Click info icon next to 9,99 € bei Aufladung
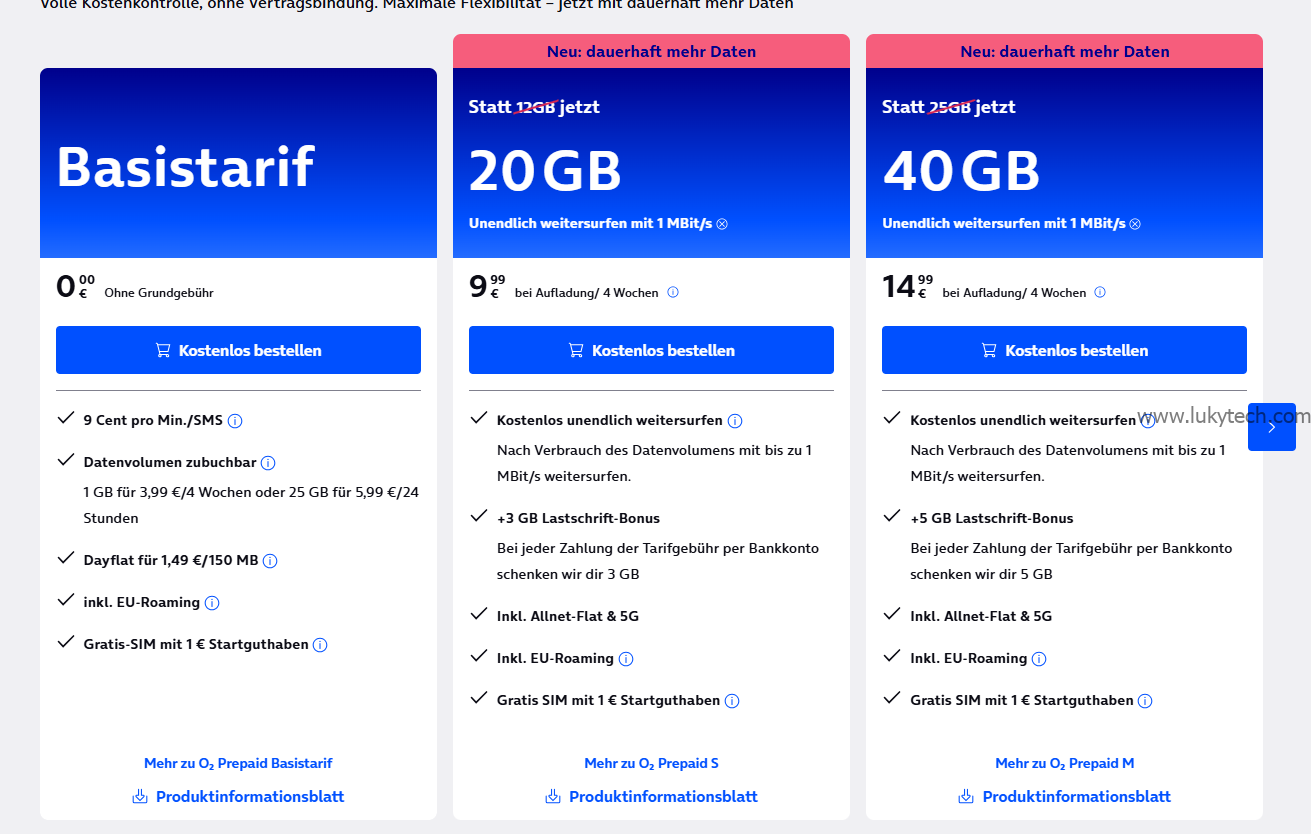The height and width of the screenshot is (834, 1311). pyautogui.click(x=673, y=292)
